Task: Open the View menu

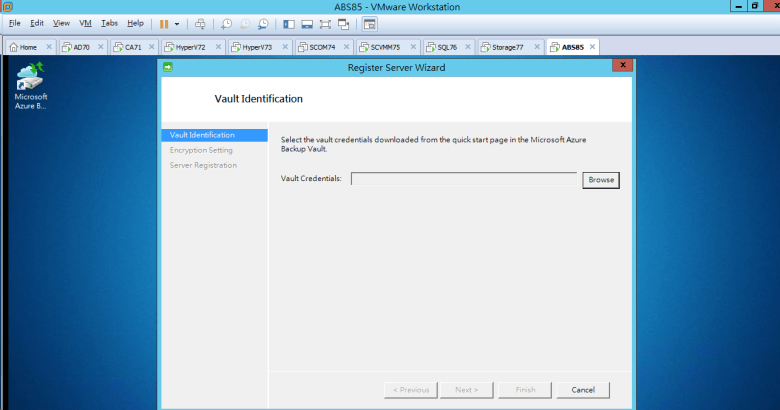Action: pyautogui.click(x=61, y=23)
